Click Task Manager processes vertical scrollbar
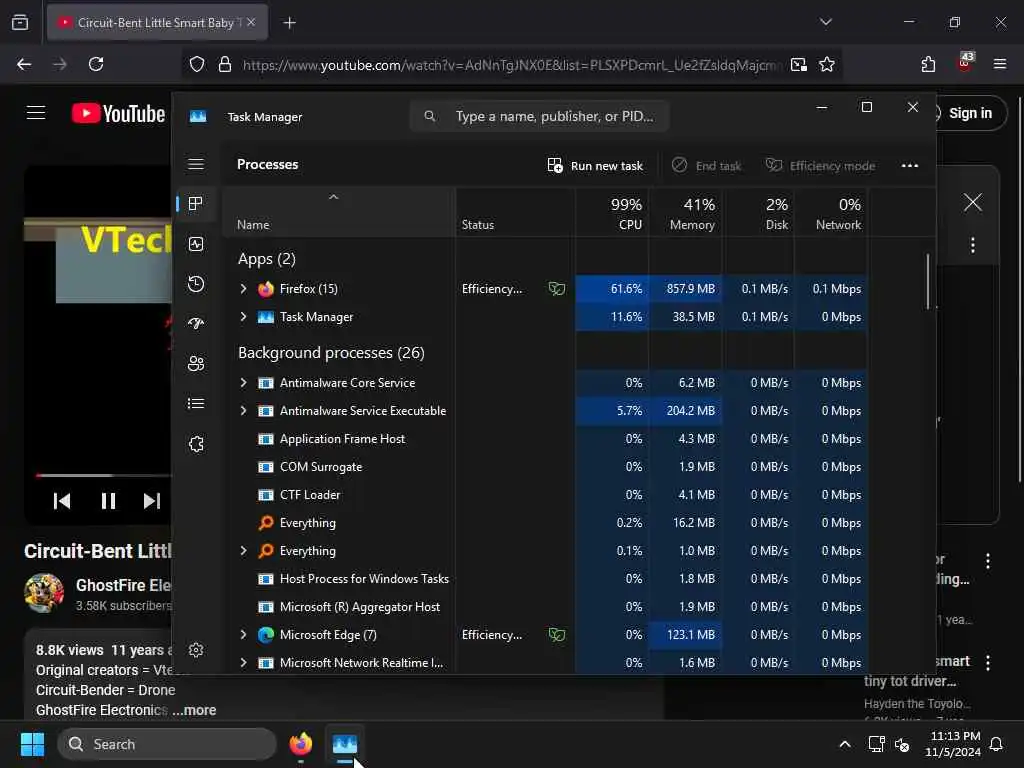 click(927, 281)
